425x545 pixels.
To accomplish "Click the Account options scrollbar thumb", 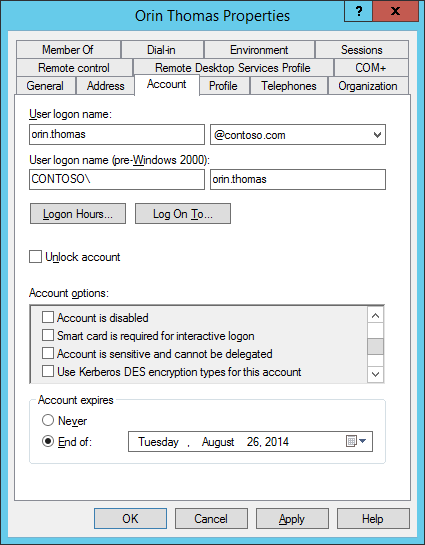I will (375, 347).
